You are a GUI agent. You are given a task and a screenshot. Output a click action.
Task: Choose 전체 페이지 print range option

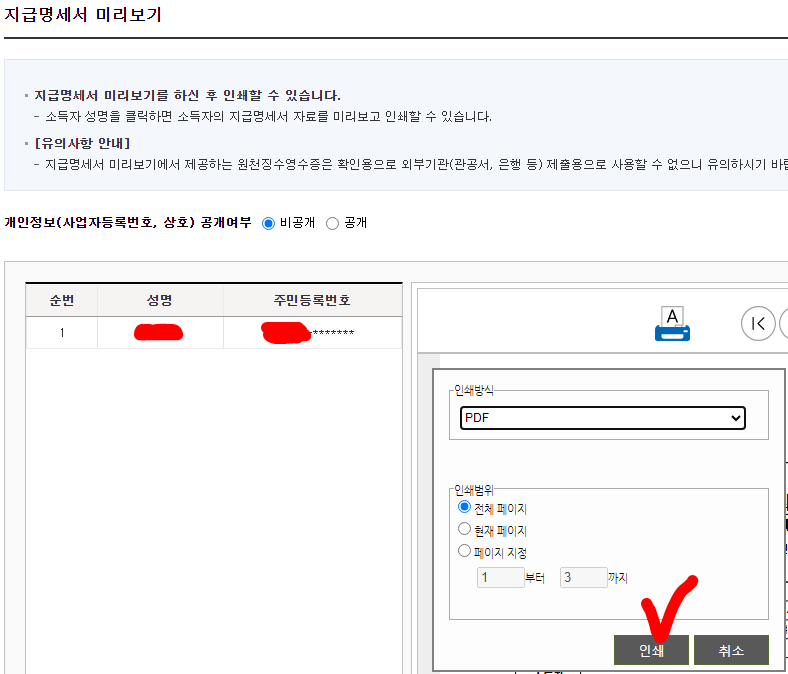464,507
